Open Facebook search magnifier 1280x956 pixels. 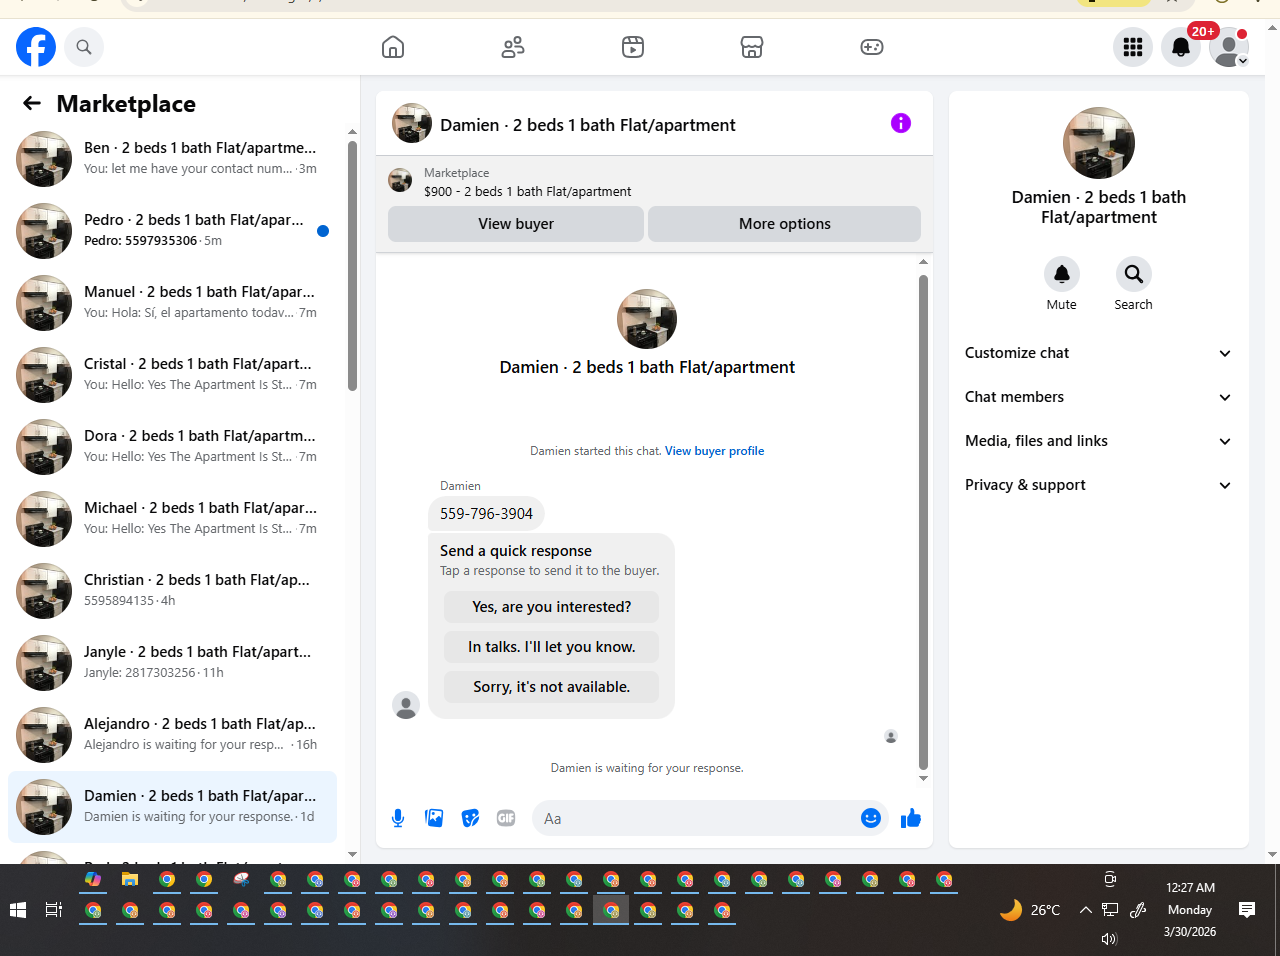pos(84,47)
